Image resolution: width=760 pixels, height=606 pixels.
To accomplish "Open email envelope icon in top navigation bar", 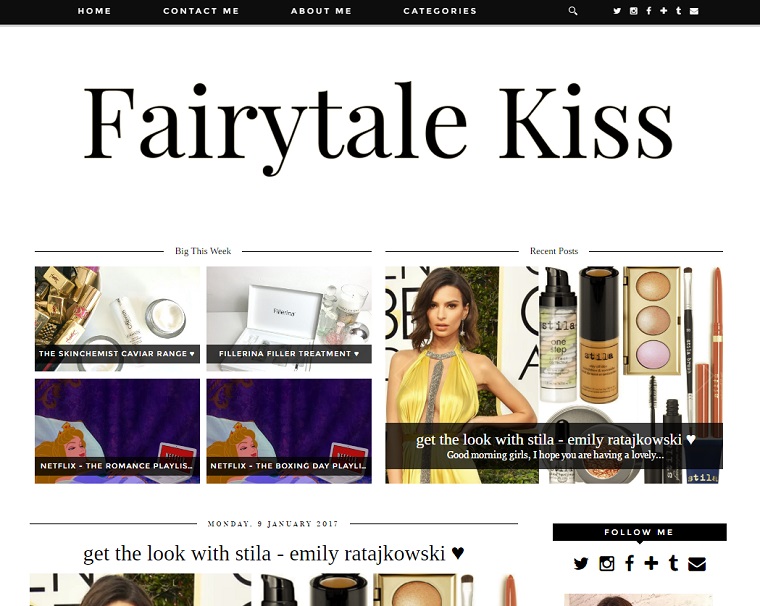I will coord(694,11).
